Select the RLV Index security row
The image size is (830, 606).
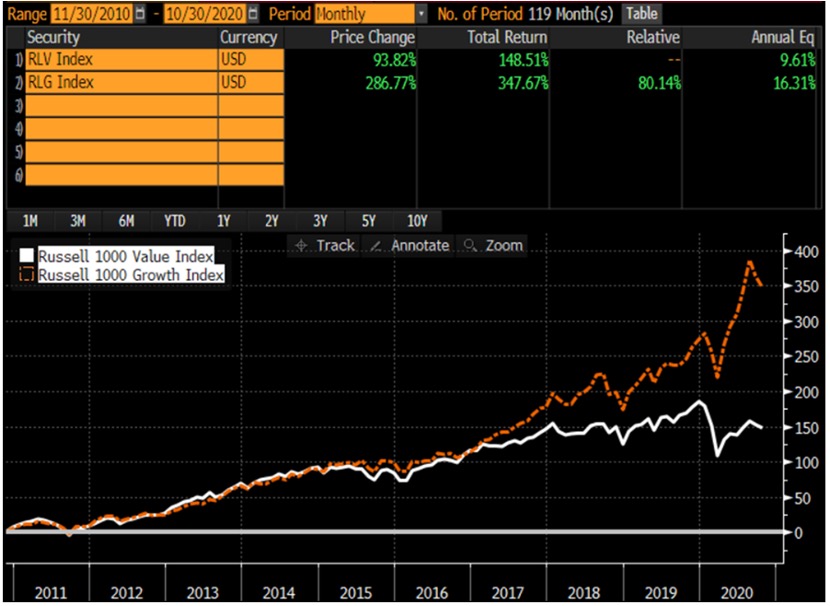(x=120, y=60)
